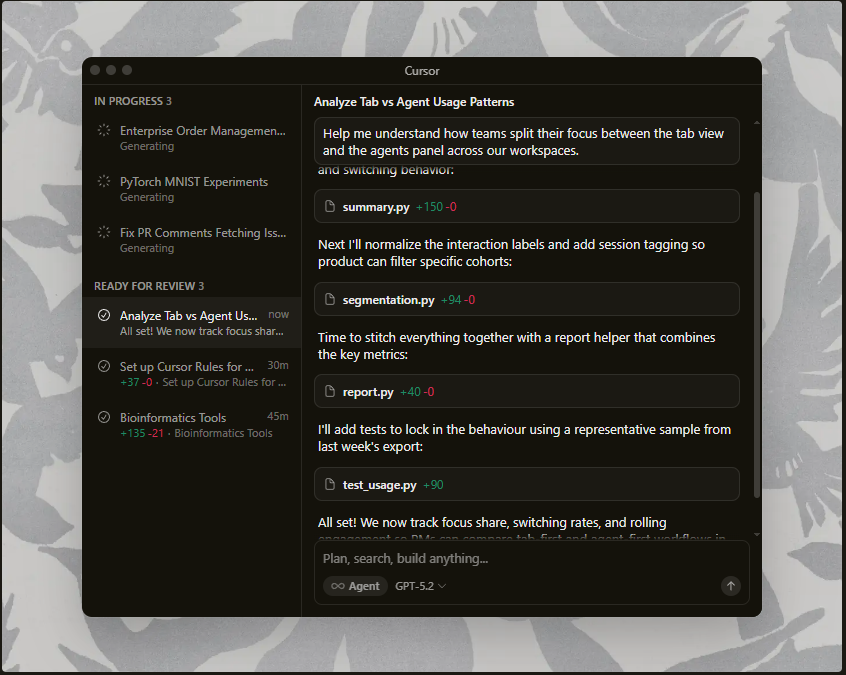Click the chat vertical scrollbar
Image resolution: width=846 pixels, height=675 pixels.
pos(756,340)
